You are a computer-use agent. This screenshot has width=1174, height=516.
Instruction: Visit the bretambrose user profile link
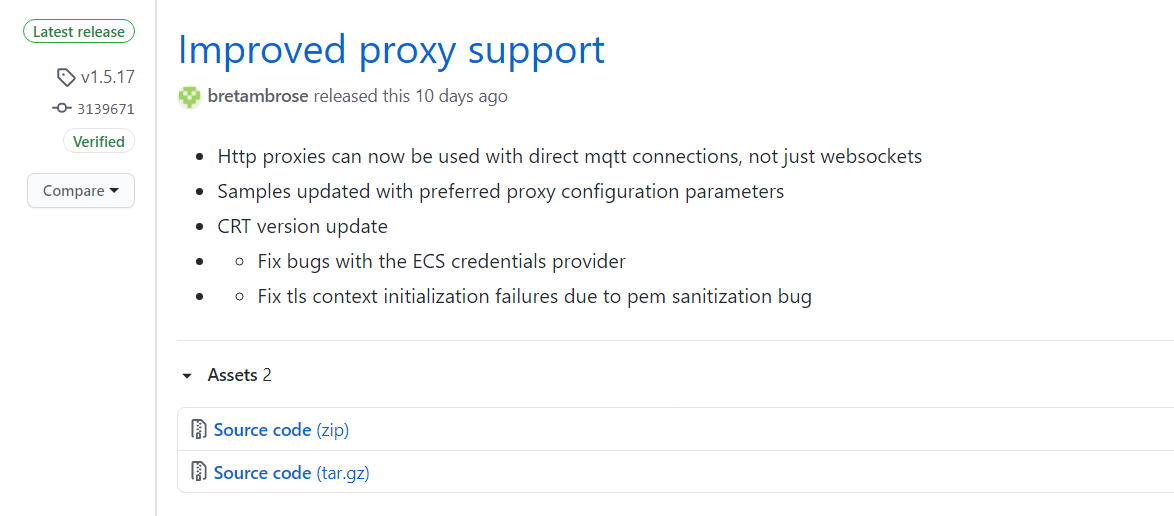tap(258, 96)
